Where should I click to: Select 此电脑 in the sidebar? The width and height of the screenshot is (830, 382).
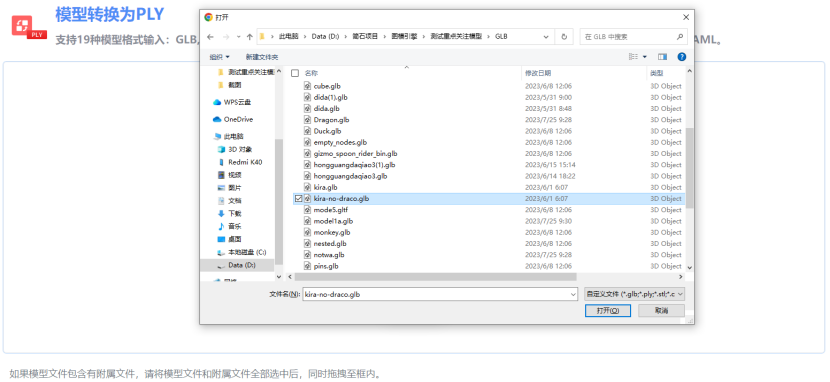[228, 136]
